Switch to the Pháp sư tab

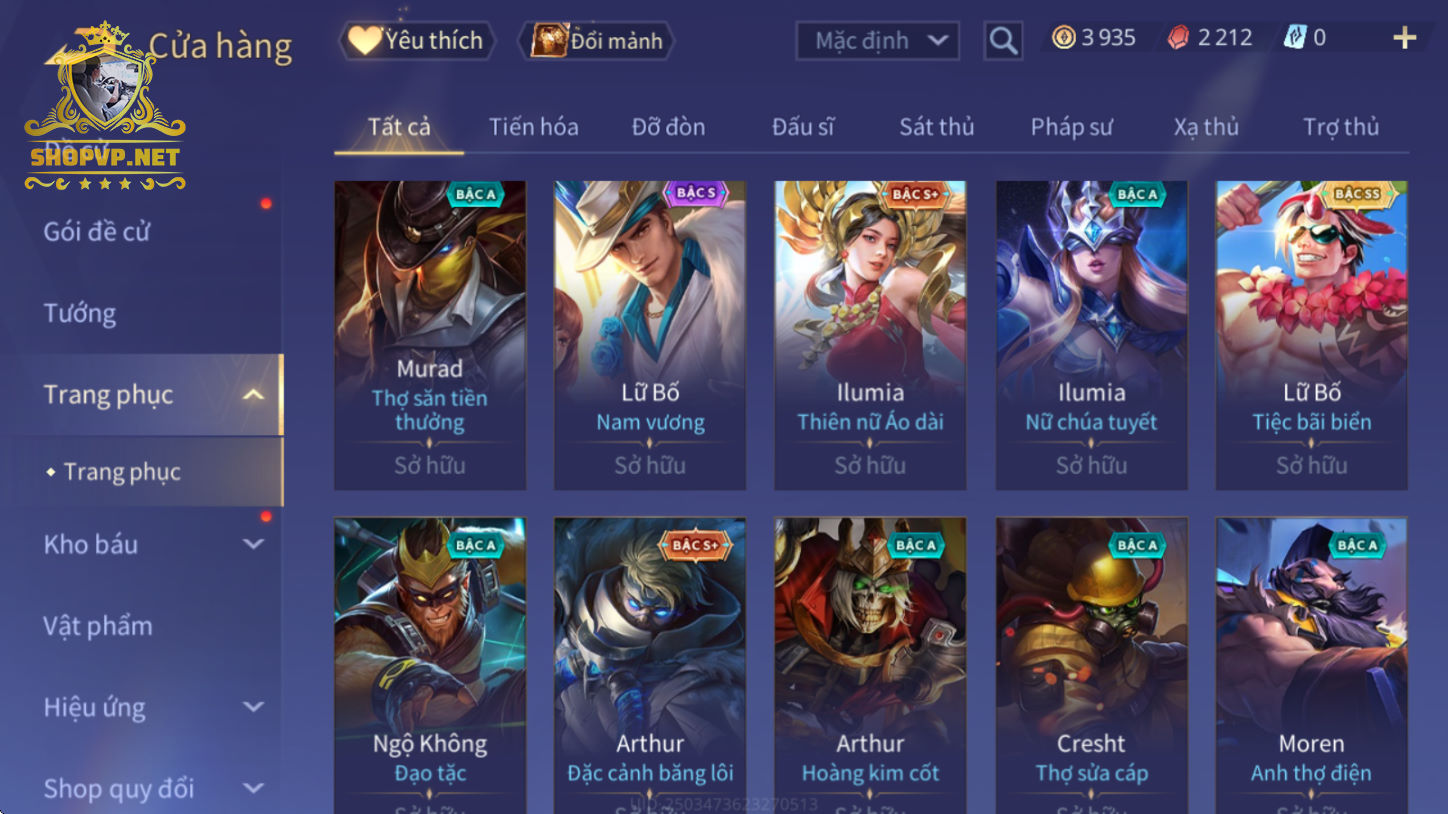pos(1071,127)
